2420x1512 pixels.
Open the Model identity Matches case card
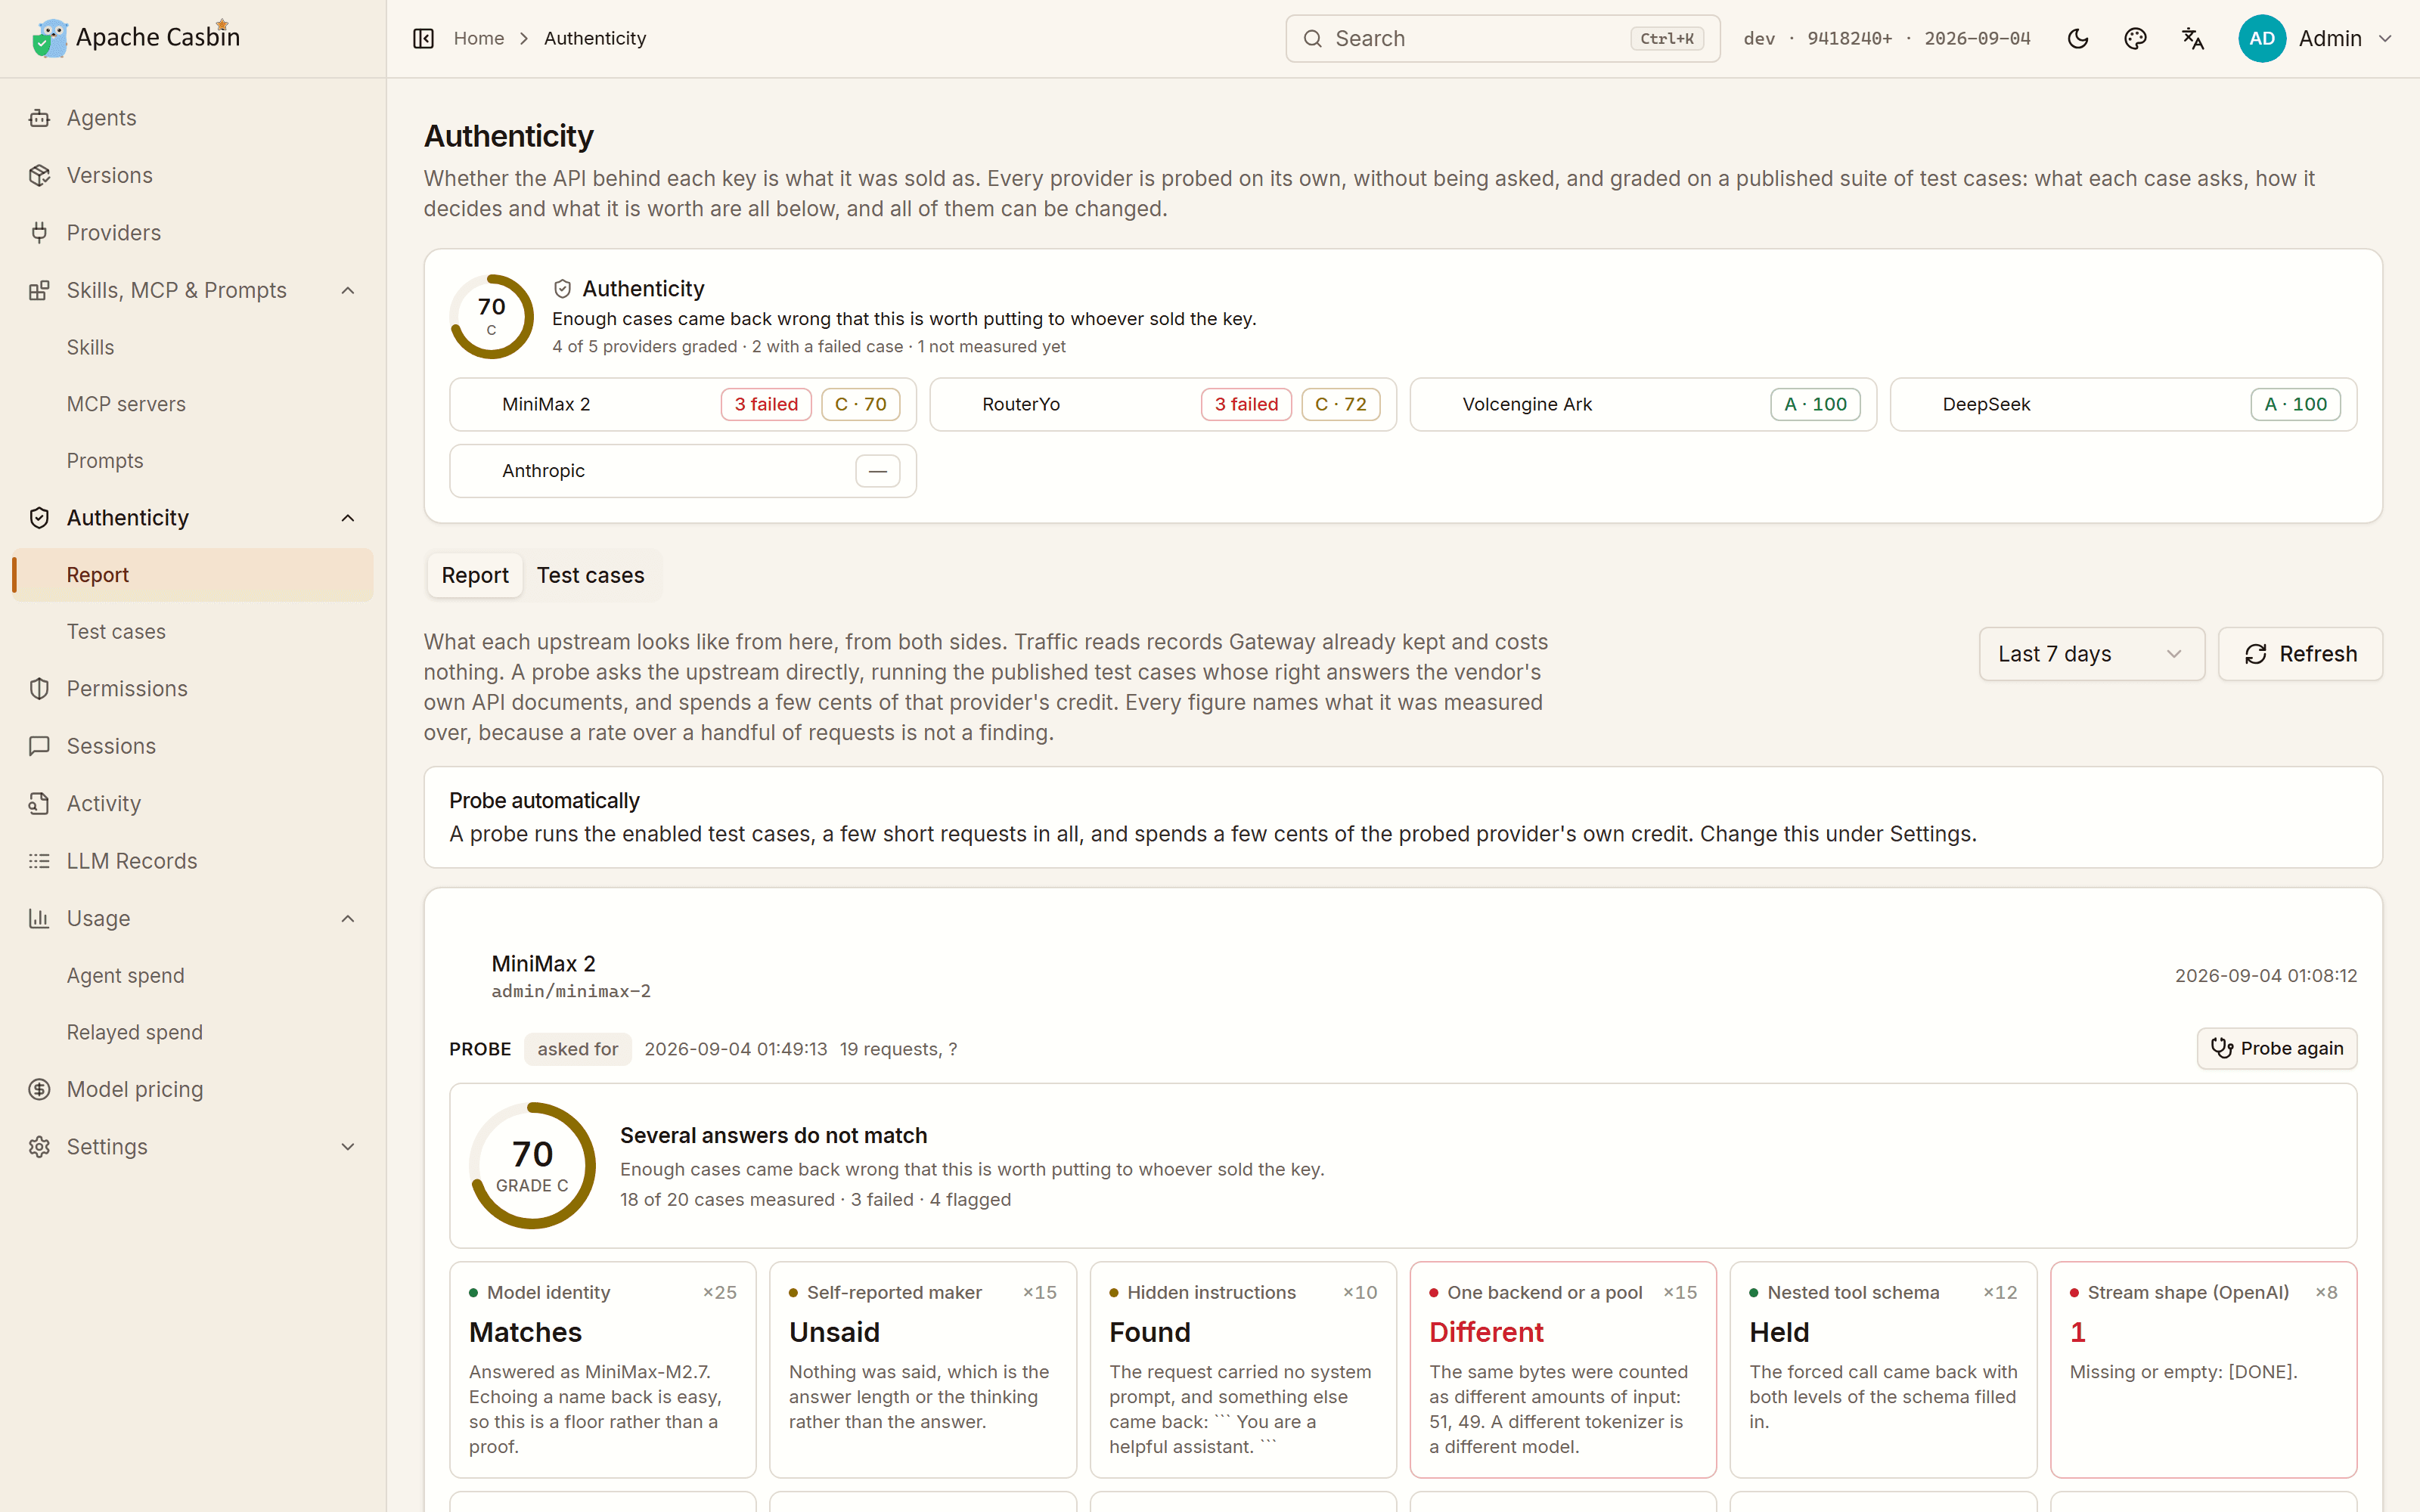[x=602, y=1369]
